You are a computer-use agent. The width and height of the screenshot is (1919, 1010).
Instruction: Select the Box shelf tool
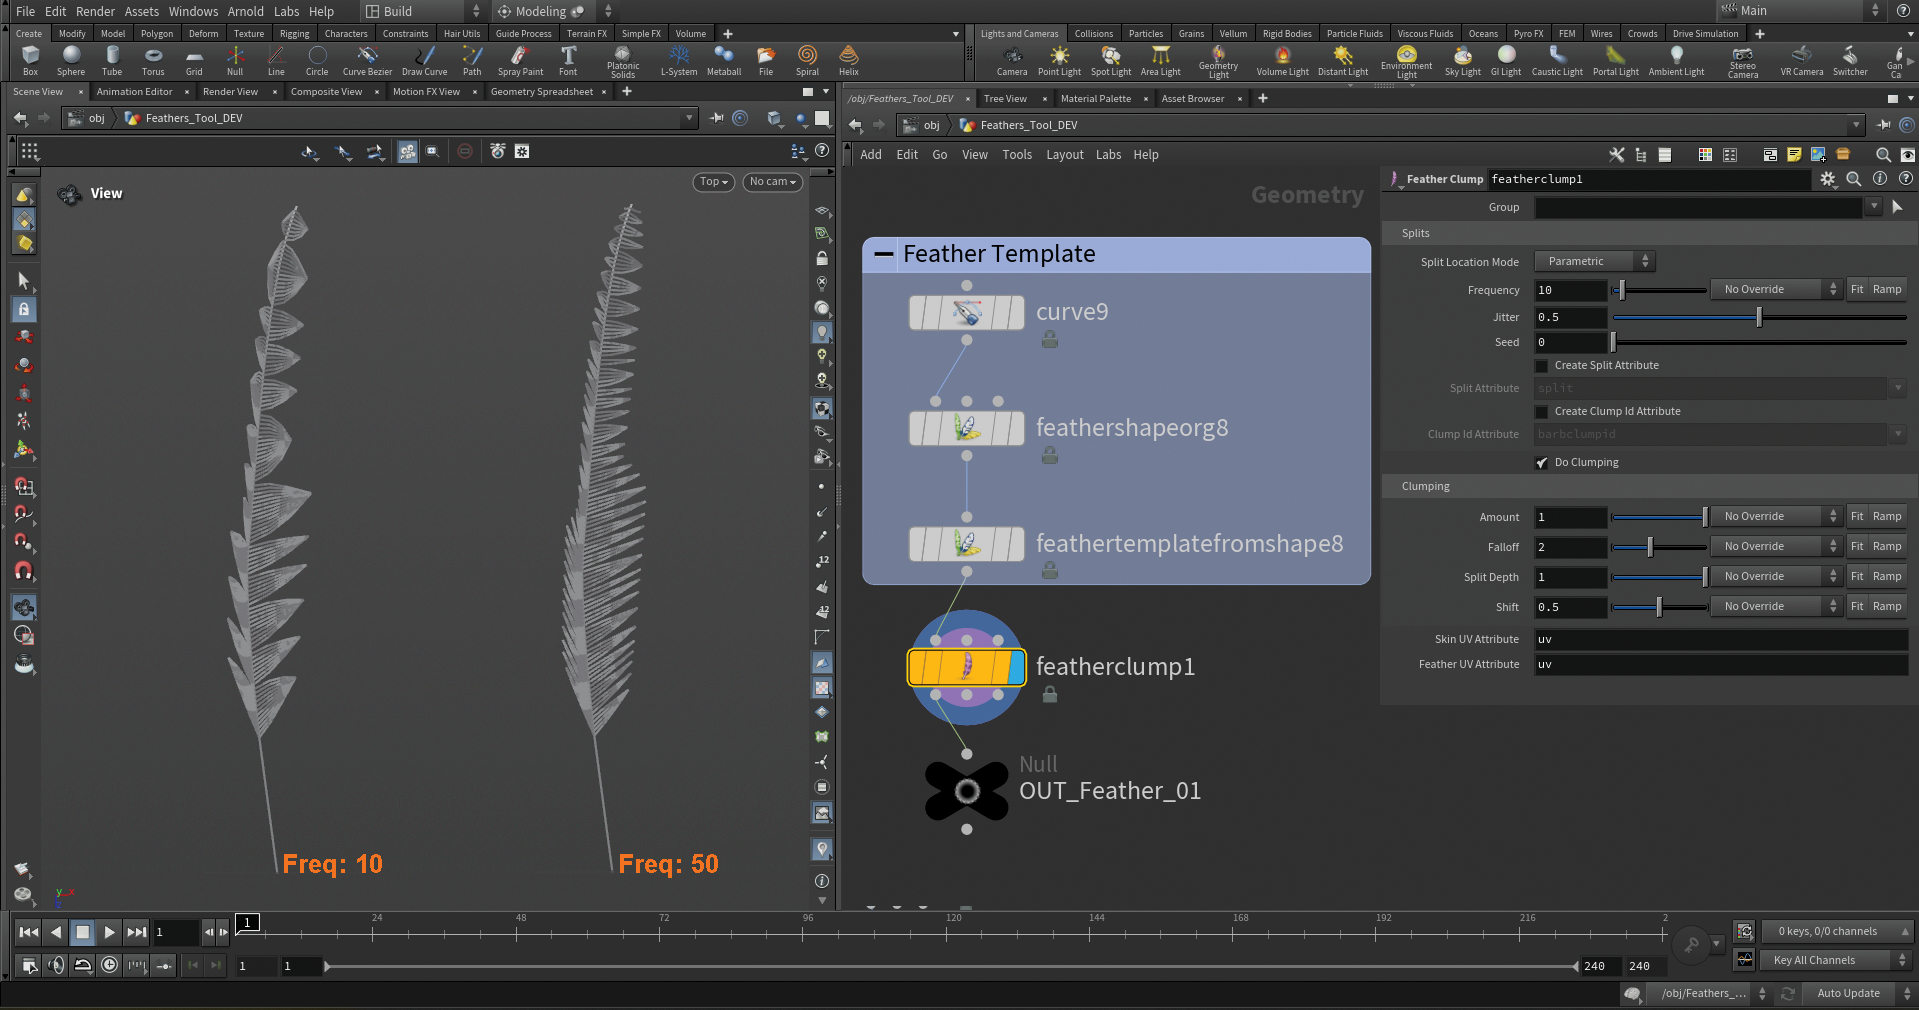[30, 60]
